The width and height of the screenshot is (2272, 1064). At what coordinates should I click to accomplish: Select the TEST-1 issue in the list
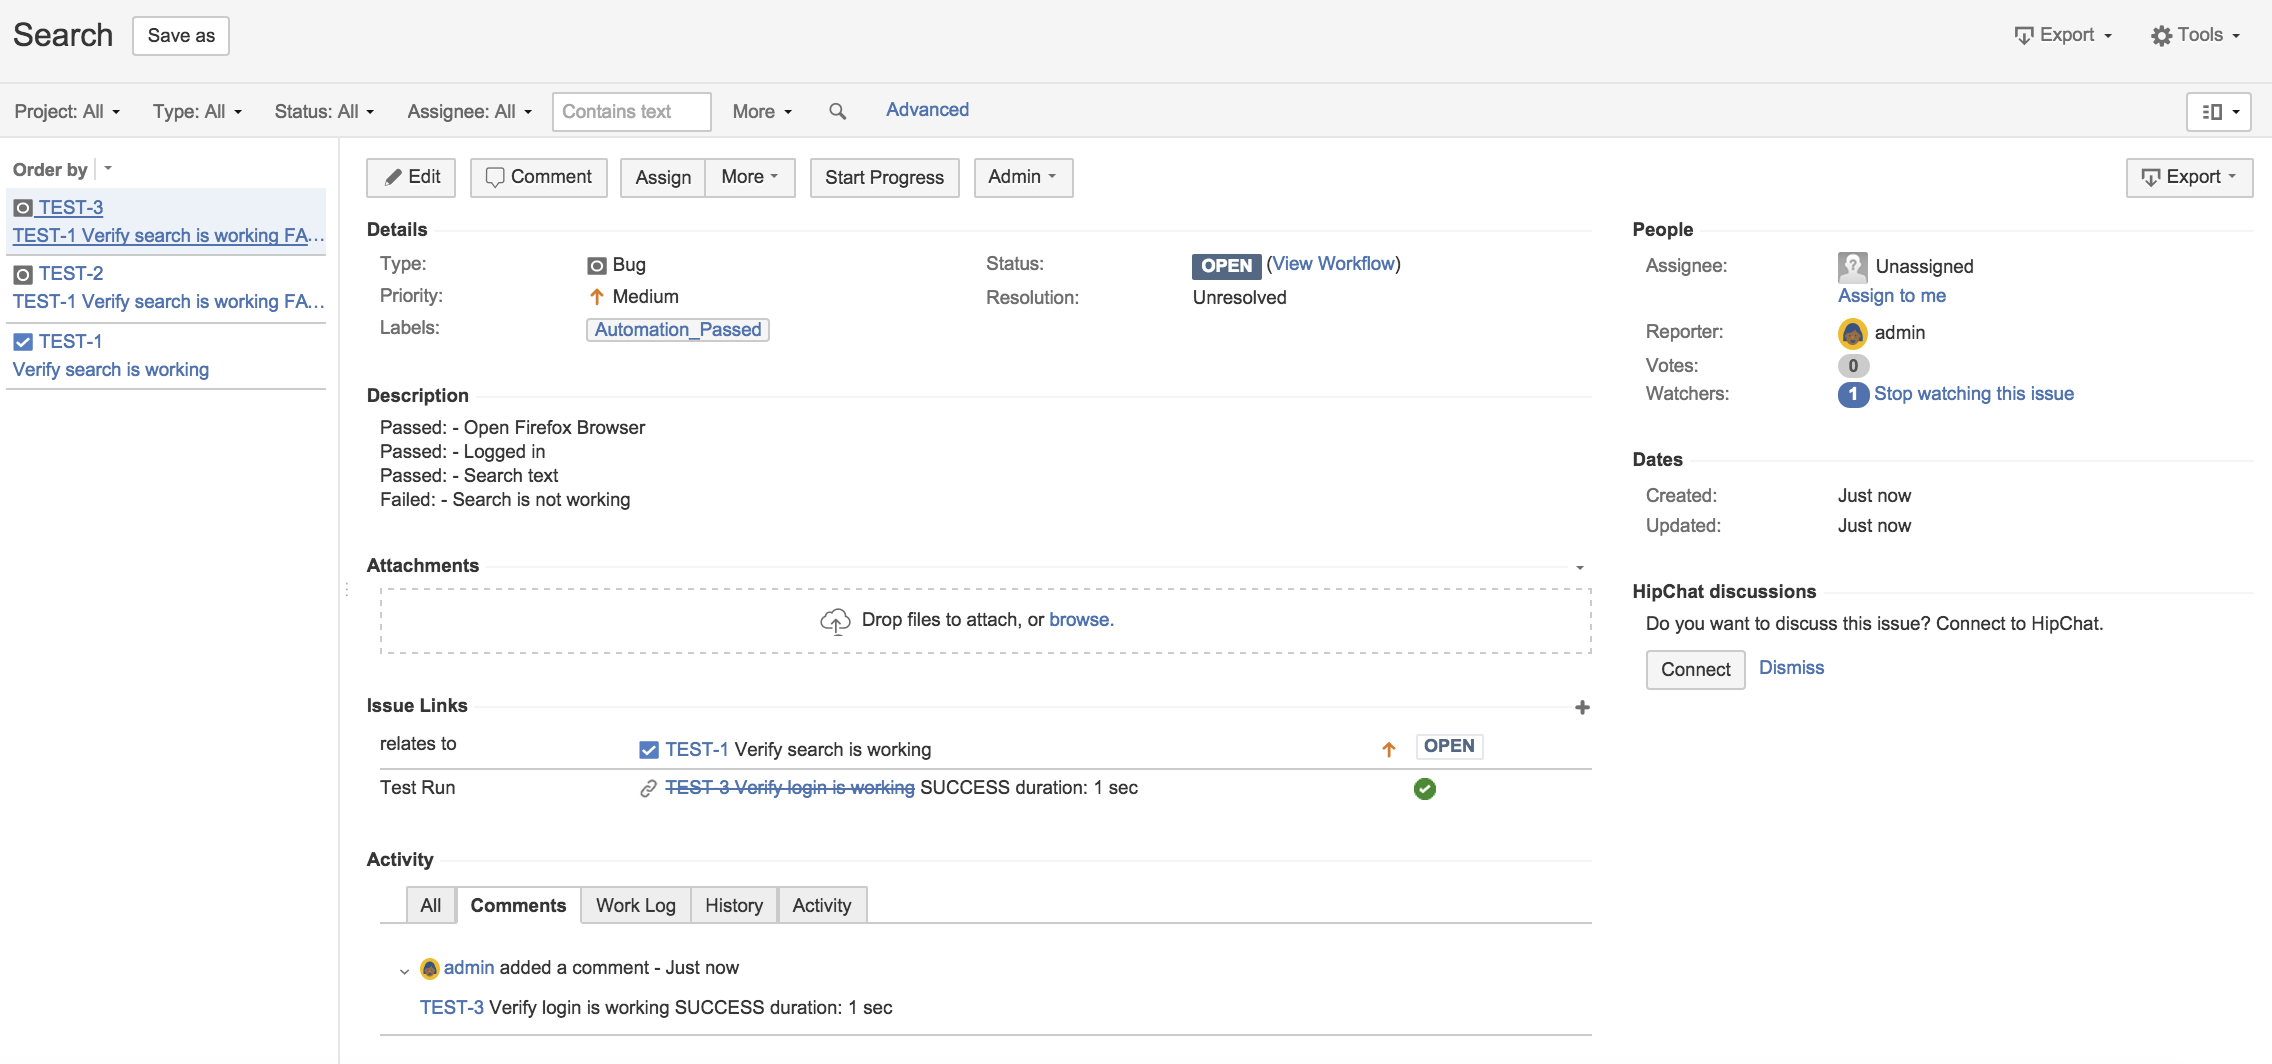[x=166, y=355]
